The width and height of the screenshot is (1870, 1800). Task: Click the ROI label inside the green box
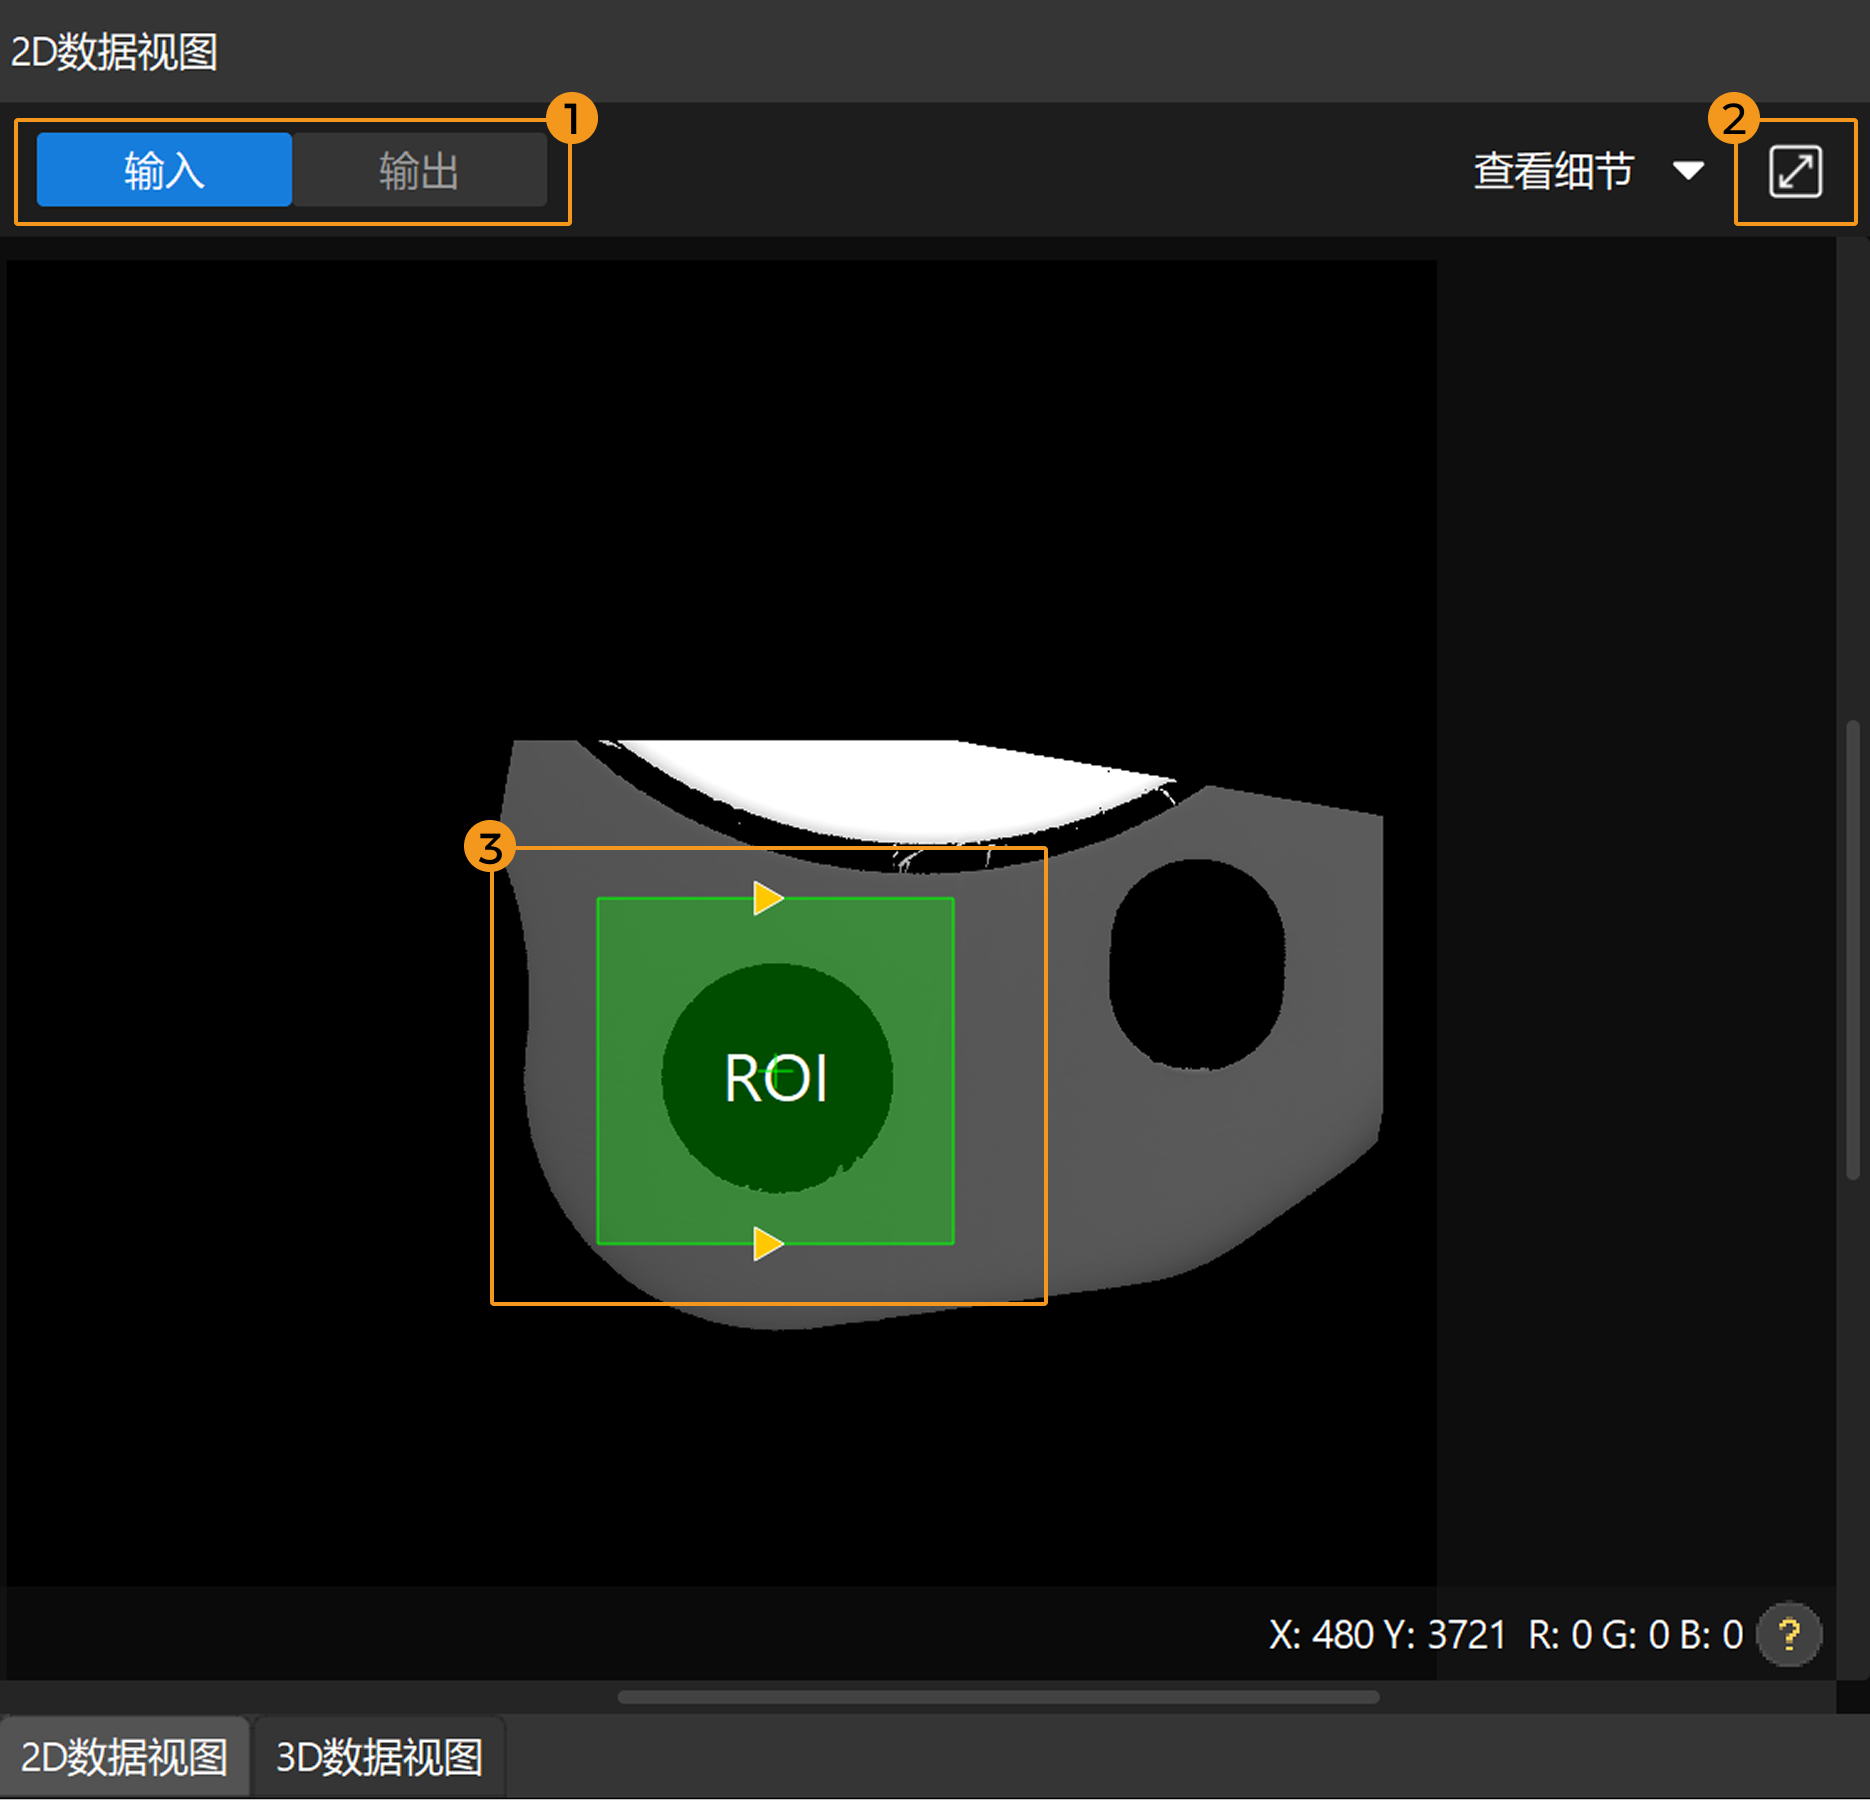point(777,1077)
